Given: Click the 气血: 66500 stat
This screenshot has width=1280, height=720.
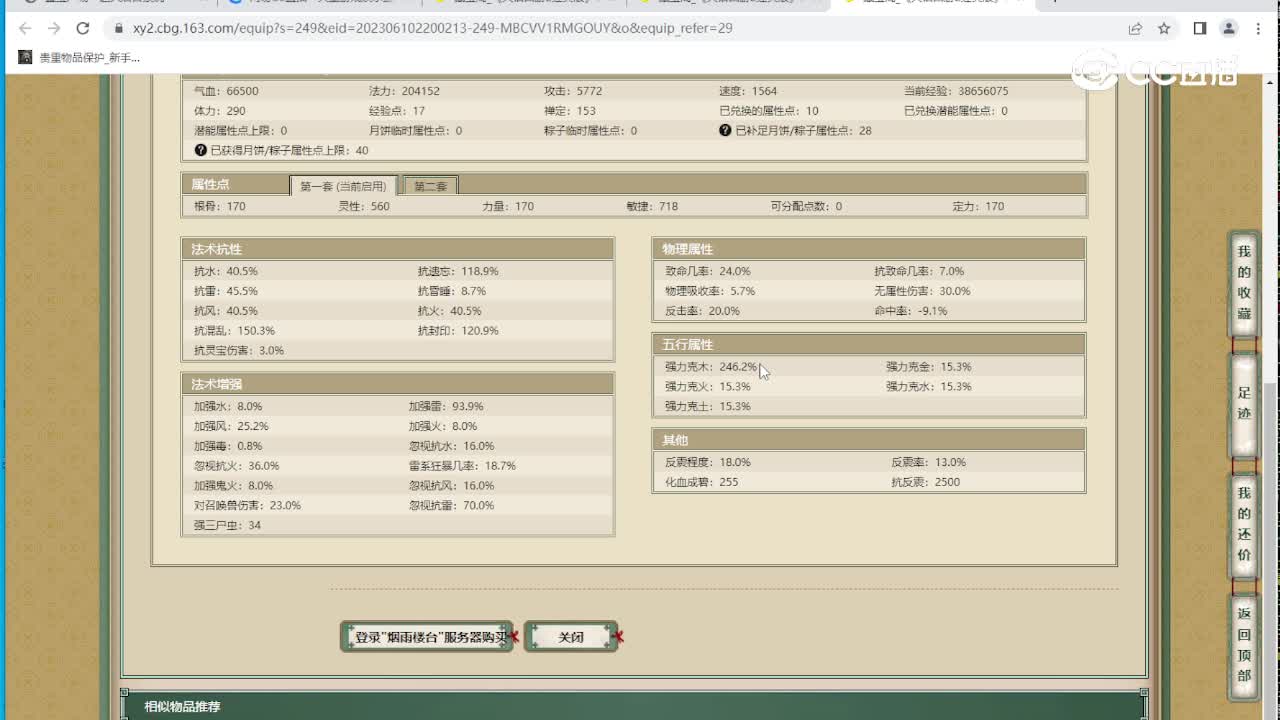Looking at the screenshot, I should 226,91.
